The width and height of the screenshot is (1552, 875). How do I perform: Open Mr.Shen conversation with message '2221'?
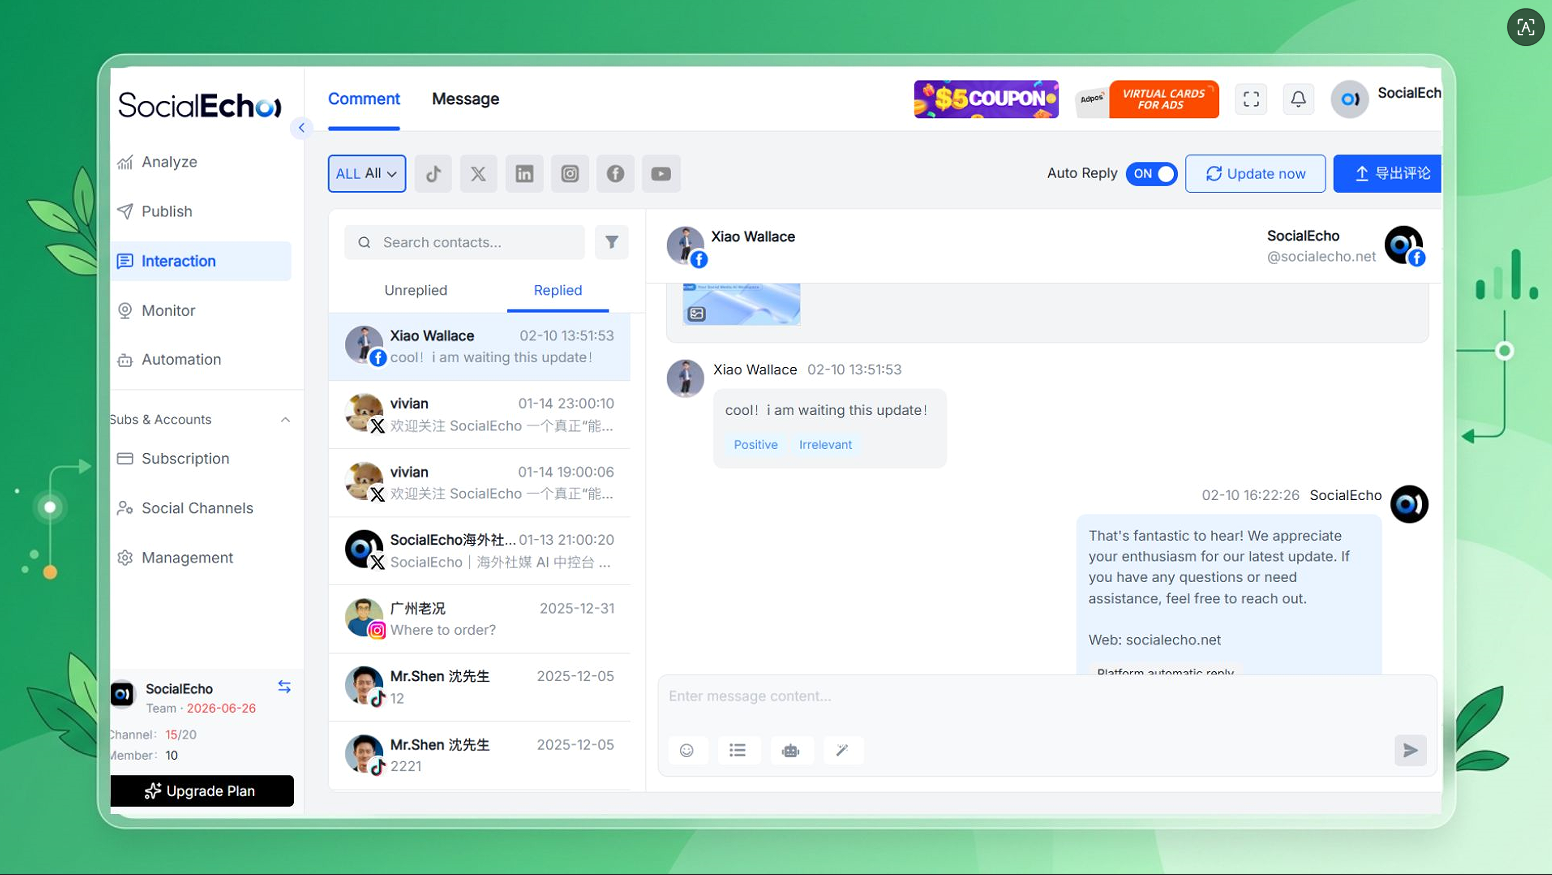pos(480,755)
